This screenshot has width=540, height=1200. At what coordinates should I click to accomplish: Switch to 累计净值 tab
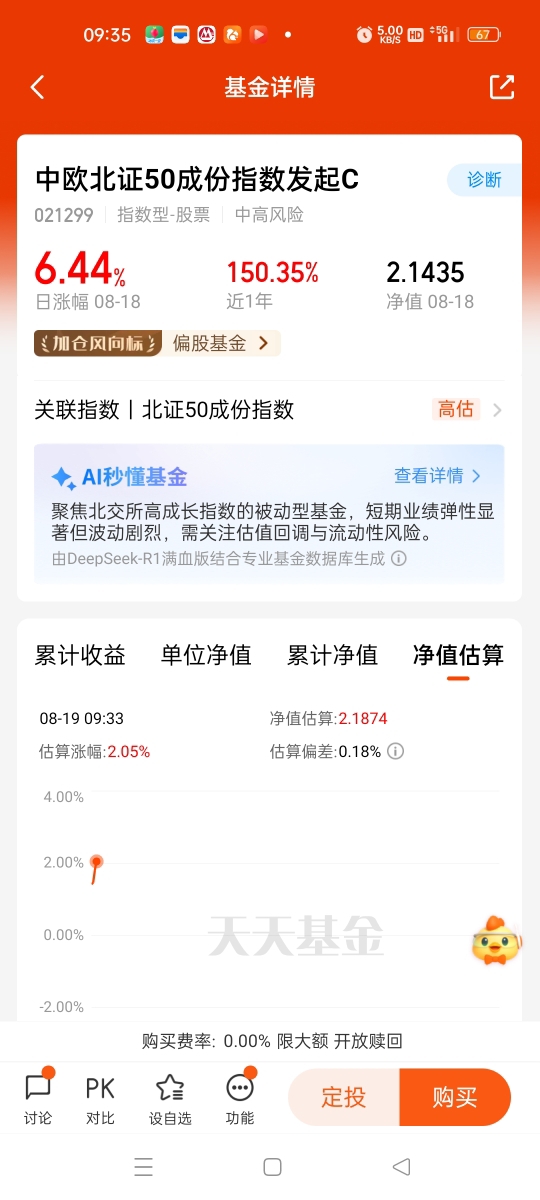[x=333, y=656]
